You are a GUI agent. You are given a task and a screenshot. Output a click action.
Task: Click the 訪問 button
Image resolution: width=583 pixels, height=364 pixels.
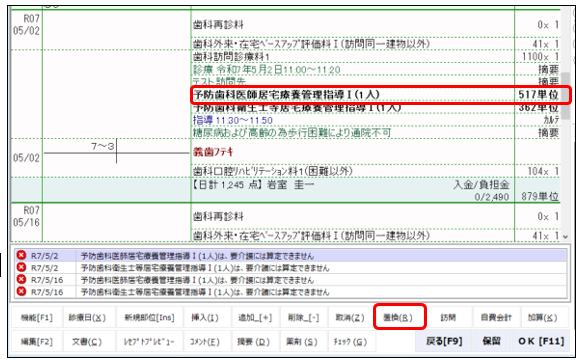pos(448,318)
